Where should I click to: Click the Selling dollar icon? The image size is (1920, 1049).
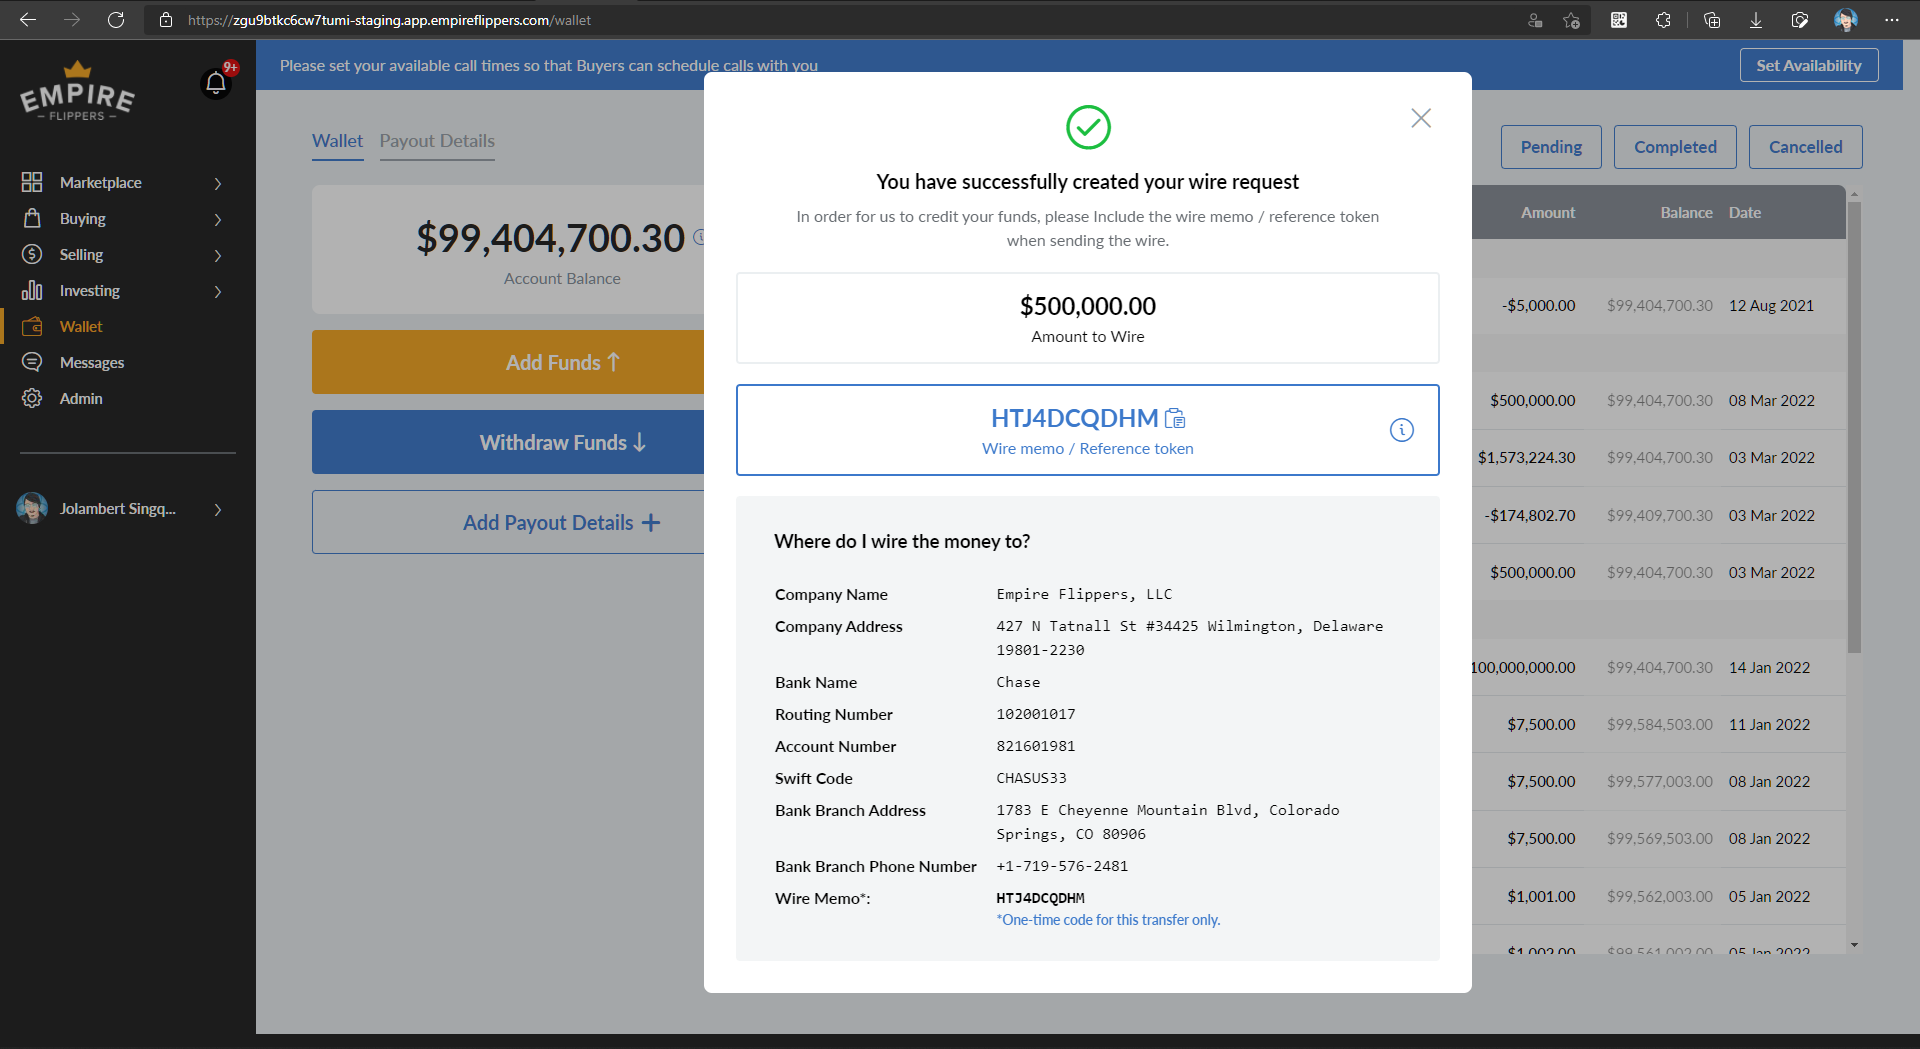coord(32,254)
